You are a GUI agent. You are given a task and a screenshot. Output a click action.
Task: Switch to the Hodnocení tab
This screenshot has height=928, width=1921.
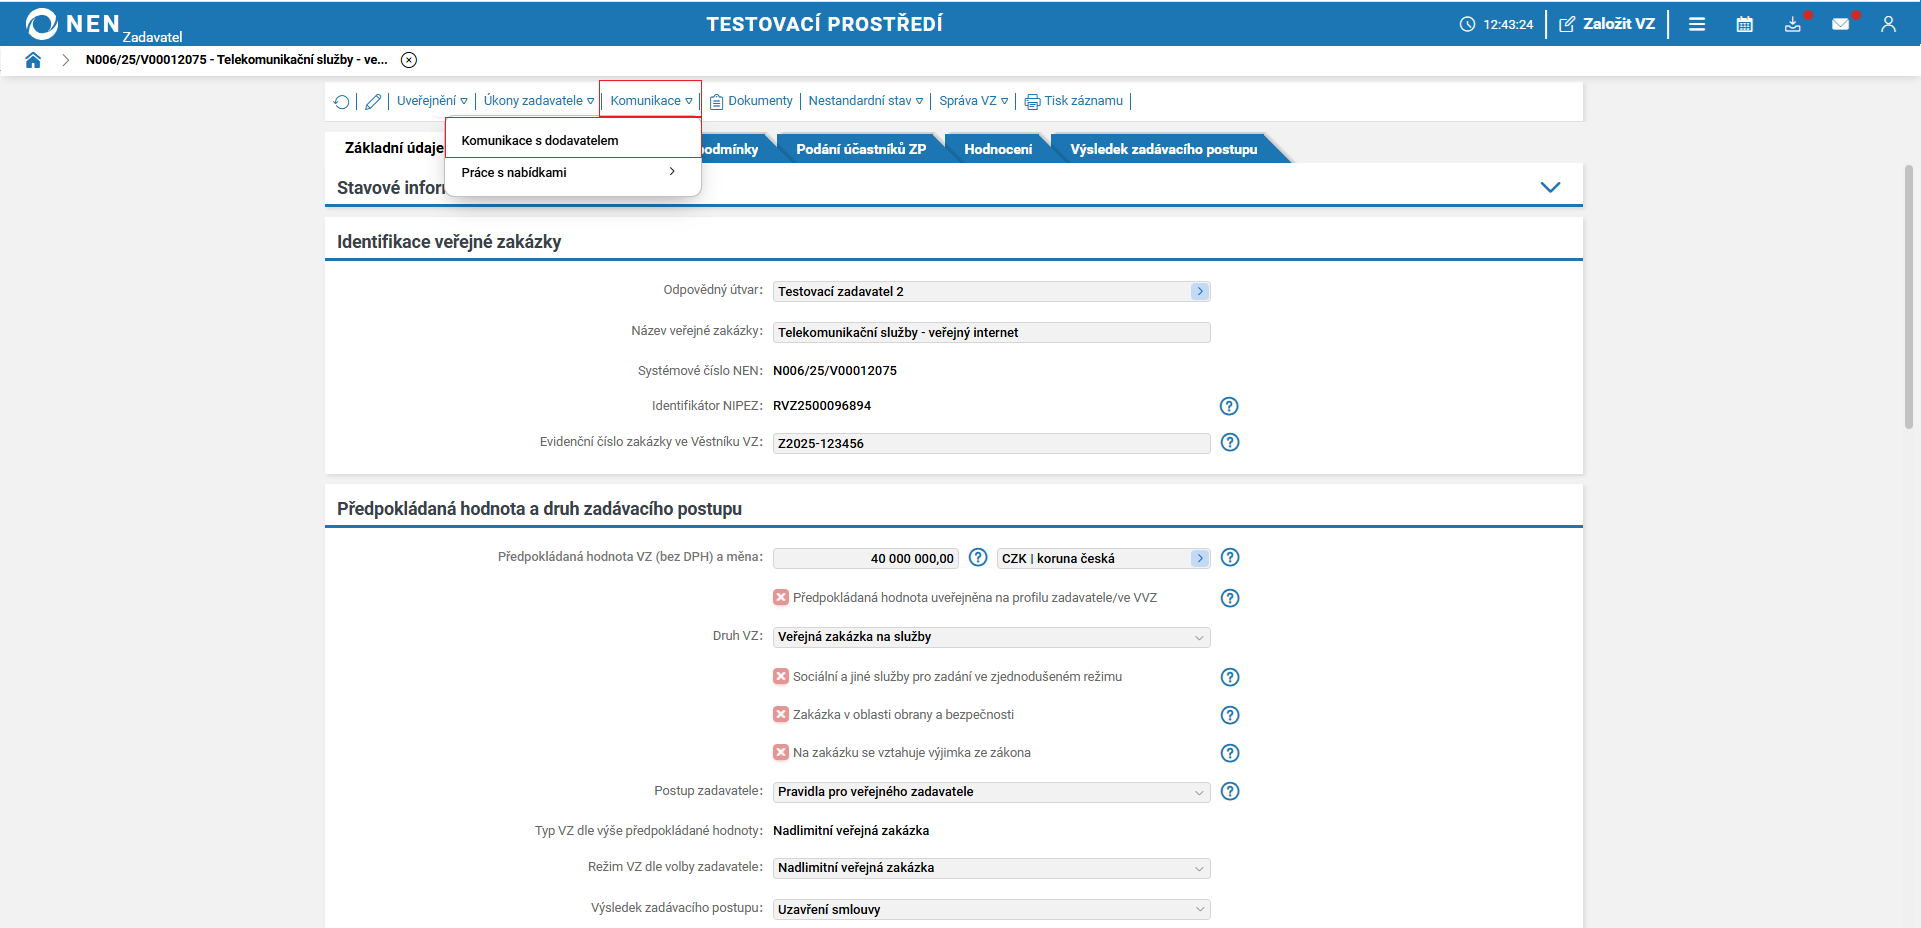tap(998, 149)
